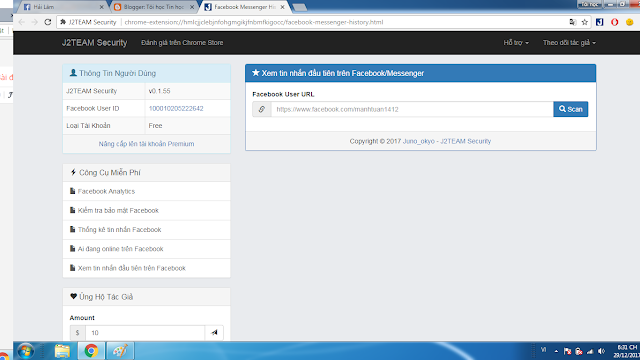This screenshot has height=360, width=640.
Task: Click the browser address bar URL
Action: (x=253, y=22)
